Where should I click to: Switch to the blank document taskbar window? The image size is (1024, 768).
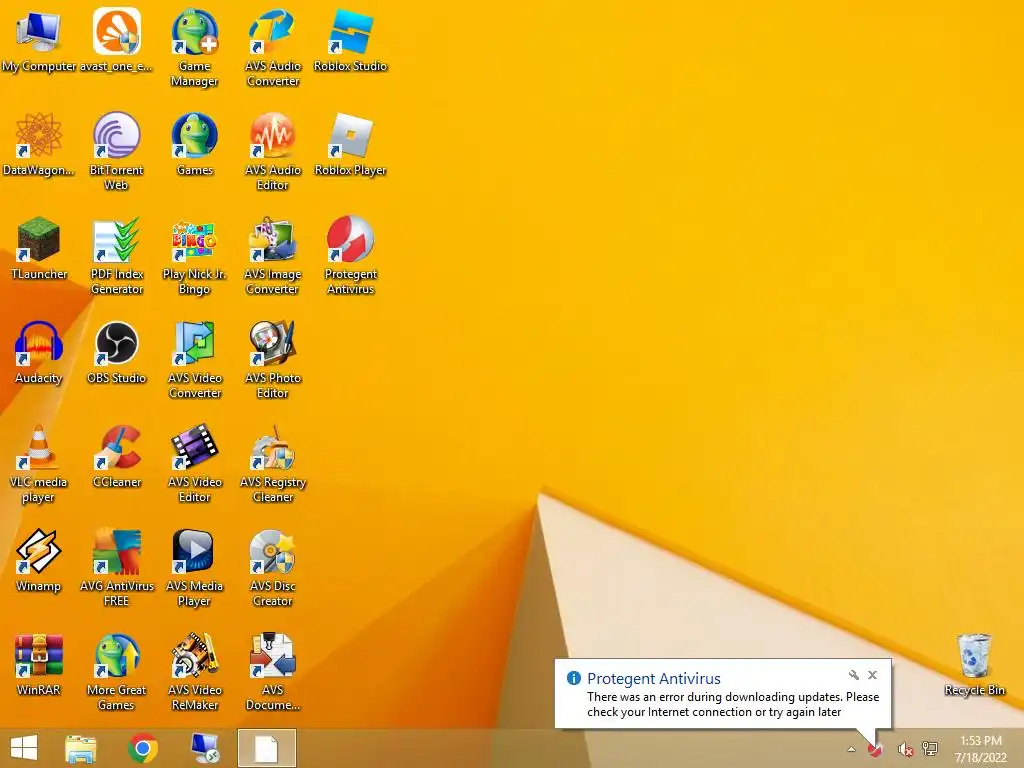coord(267,748)
